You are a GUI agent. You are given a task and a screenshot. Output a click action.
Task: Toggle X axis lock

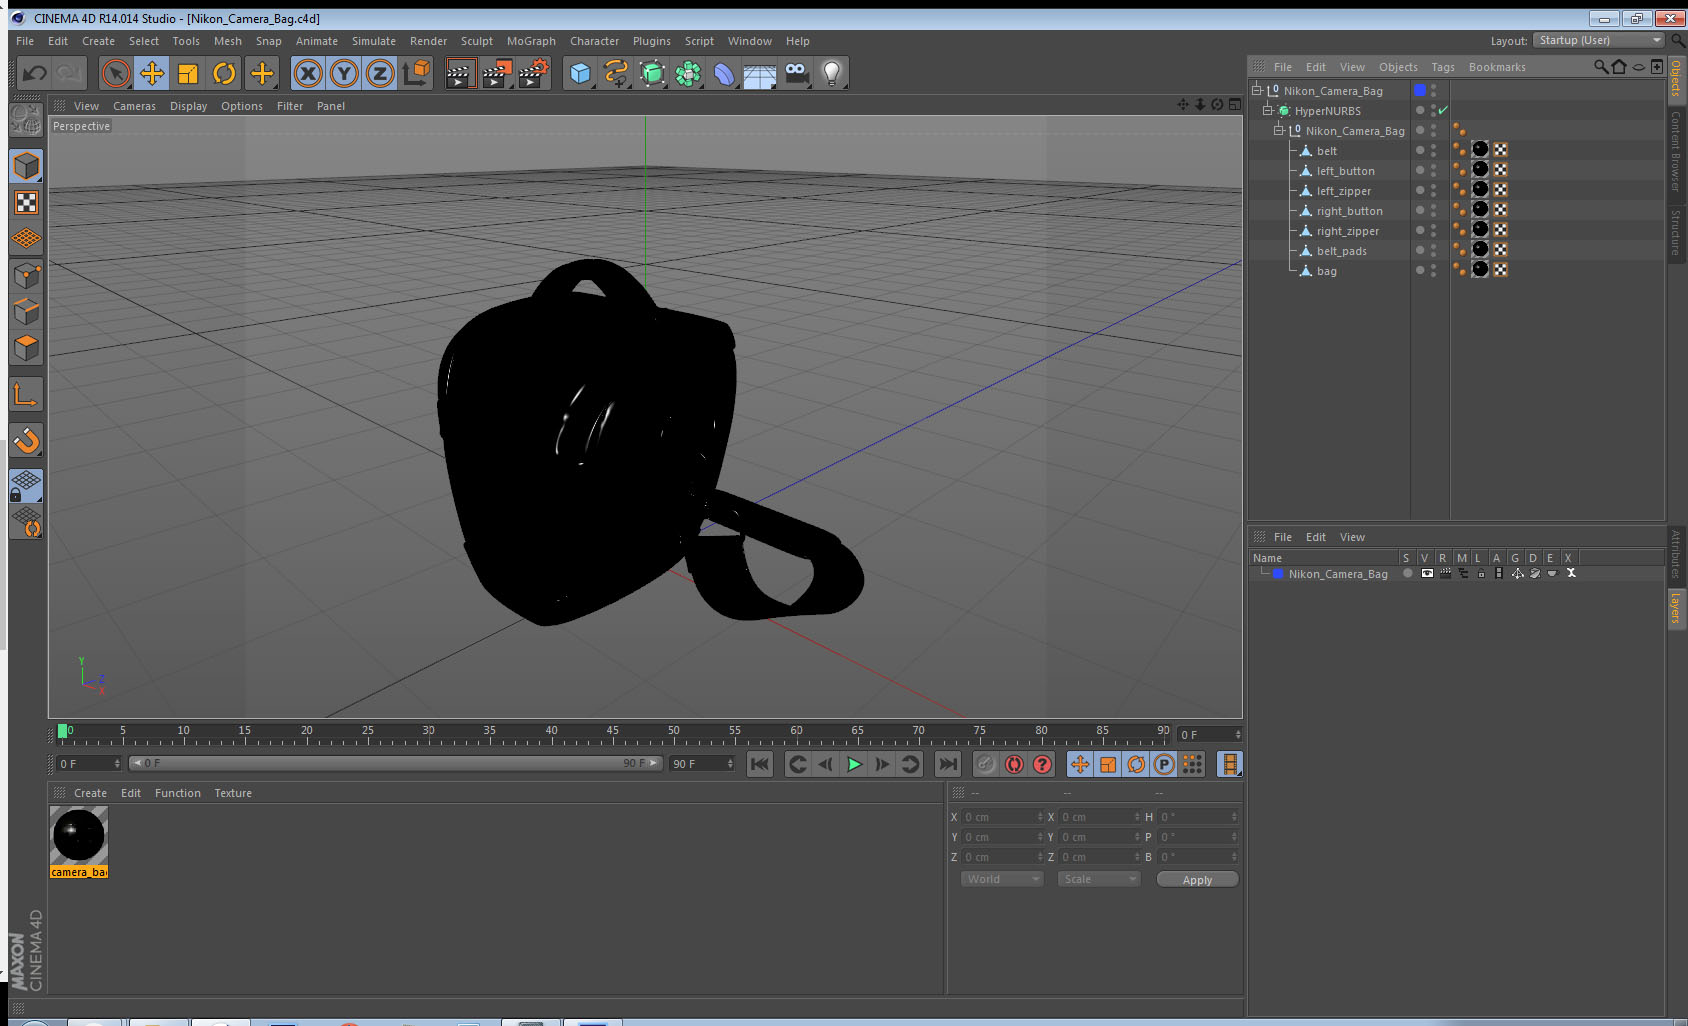coord(308,73)
